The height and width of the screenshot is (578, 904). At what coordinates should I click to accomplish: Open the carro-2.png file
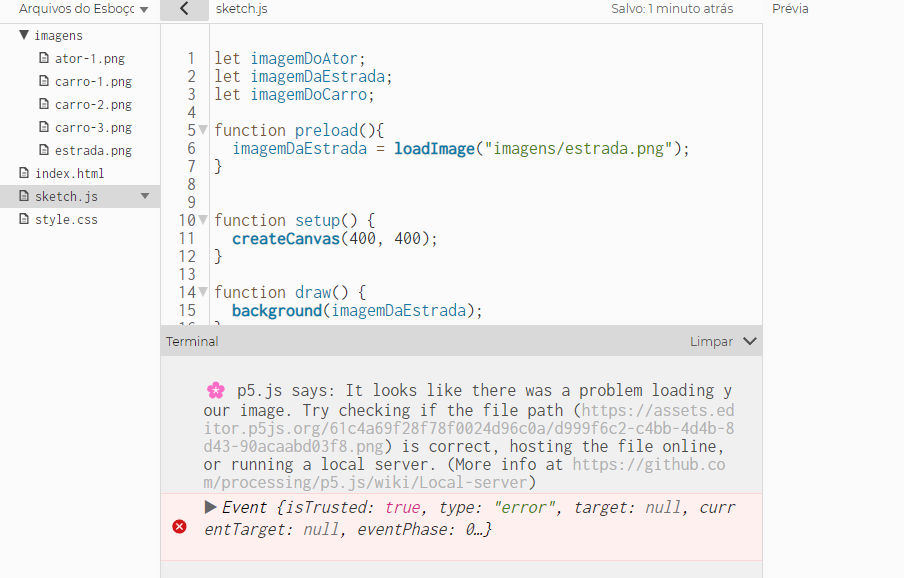(93, 105)
